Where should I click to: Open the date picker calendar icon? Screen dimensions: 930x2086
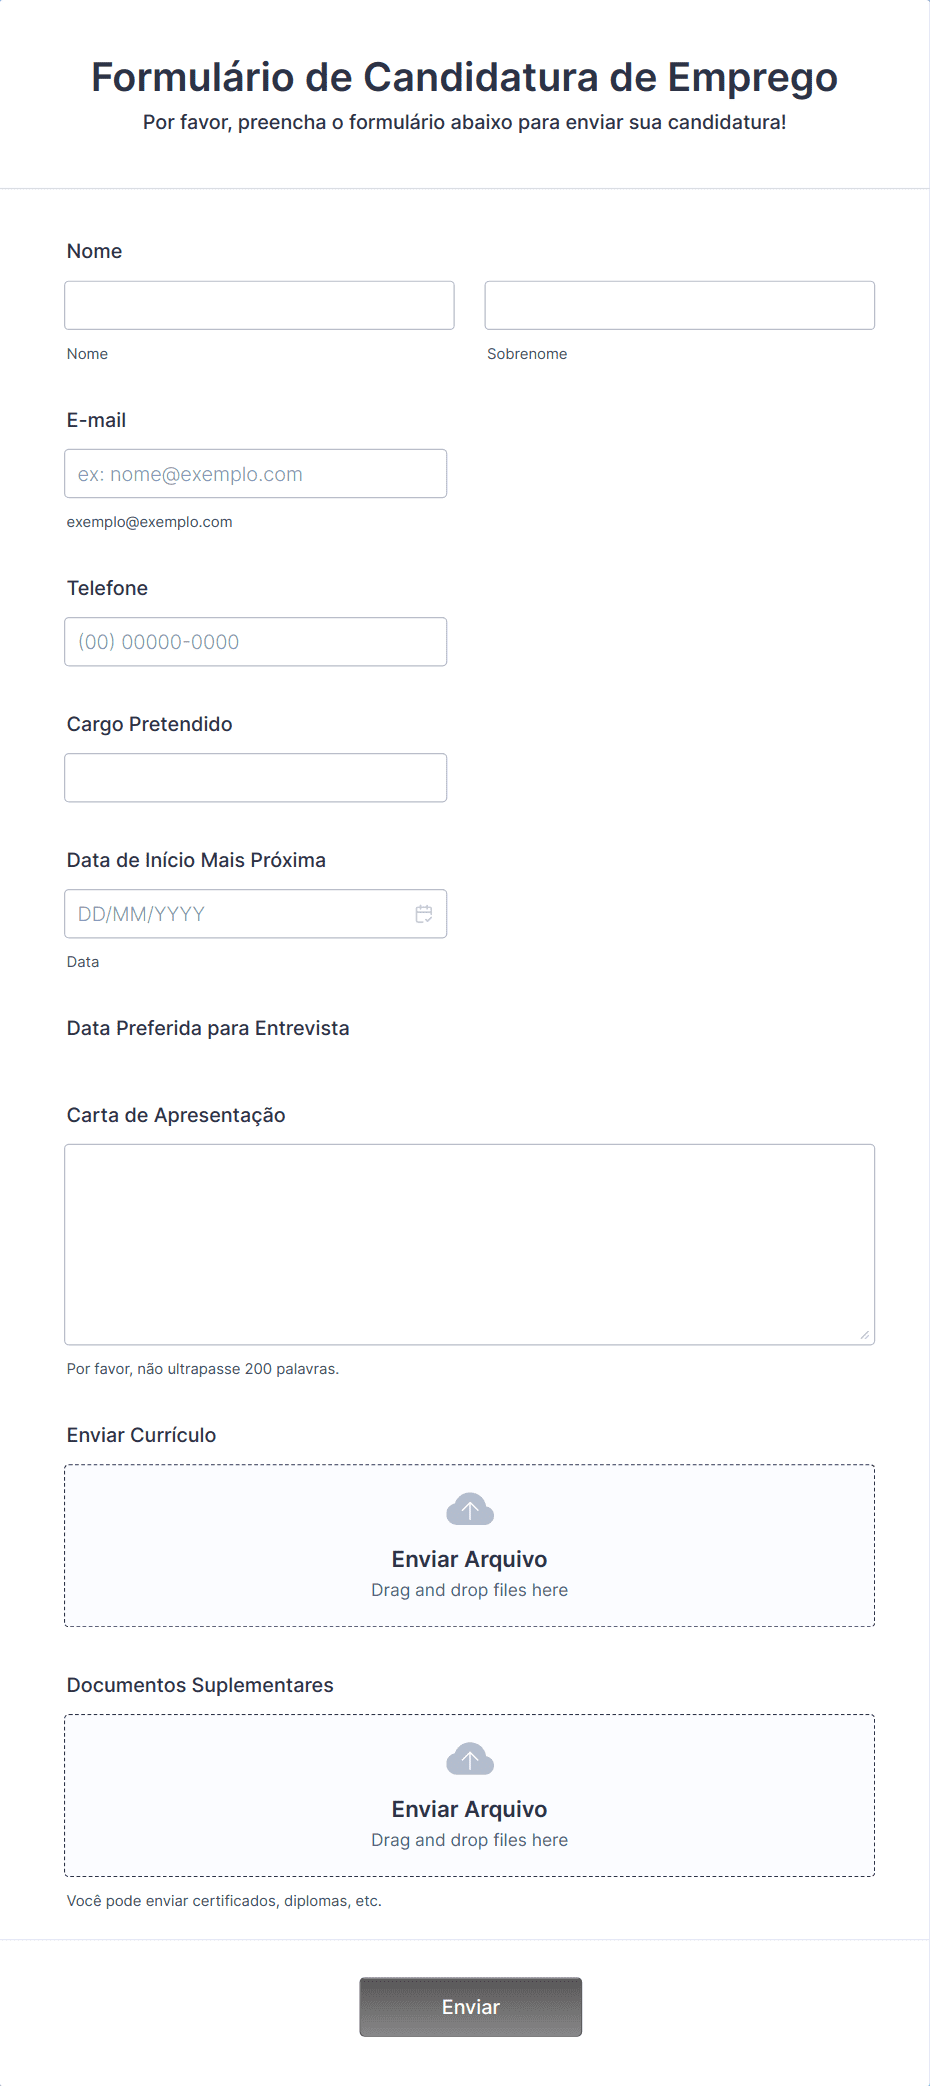pos(423,913)
